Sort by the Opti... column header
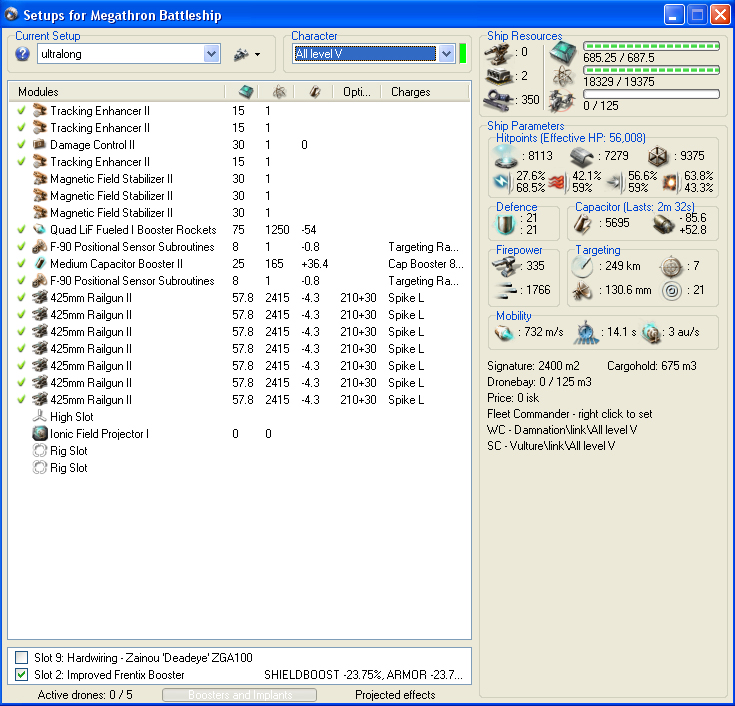The height and width of the screenshot is (706, 735). [357, 92]
